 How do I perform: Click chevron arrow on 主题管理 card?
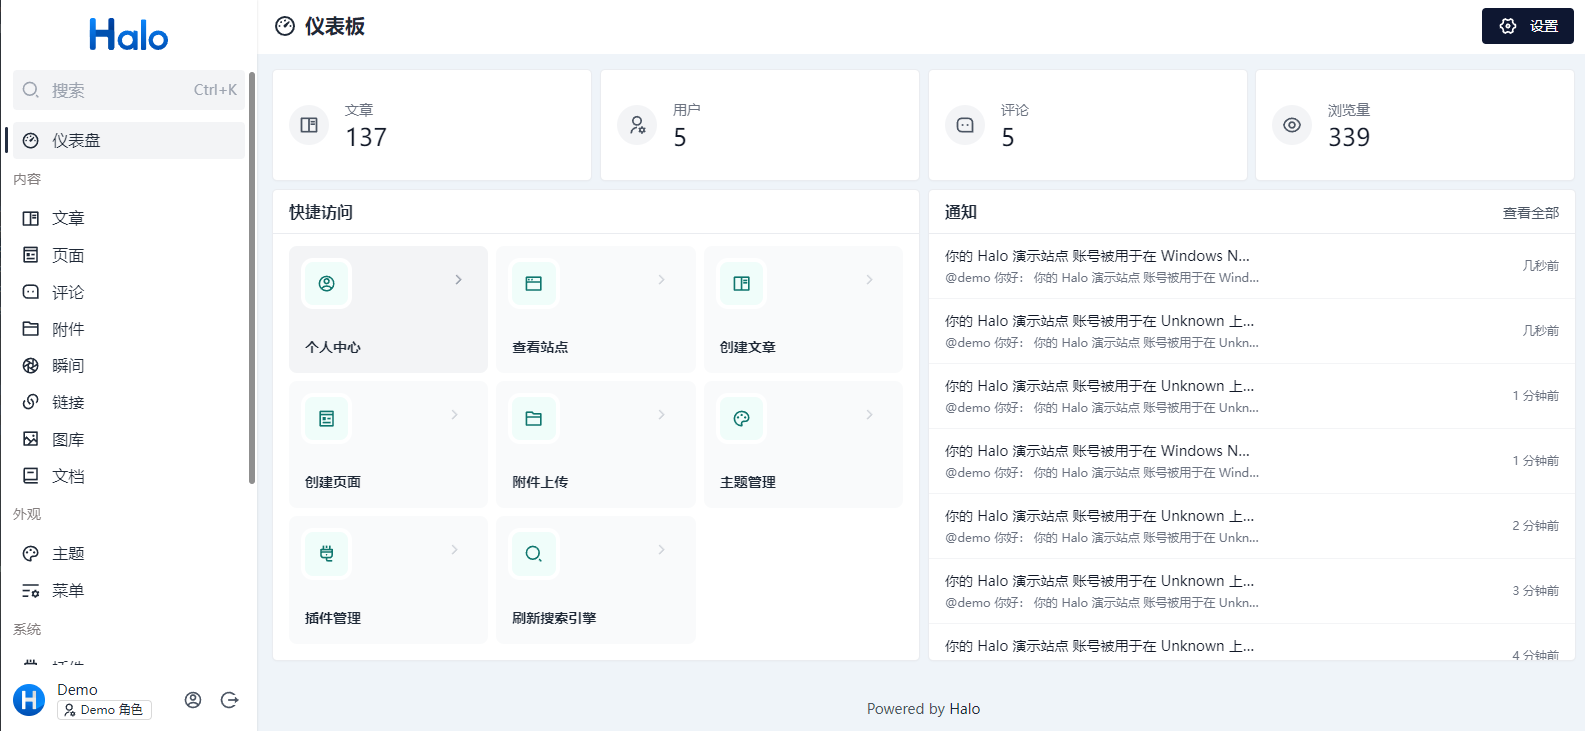869,415
